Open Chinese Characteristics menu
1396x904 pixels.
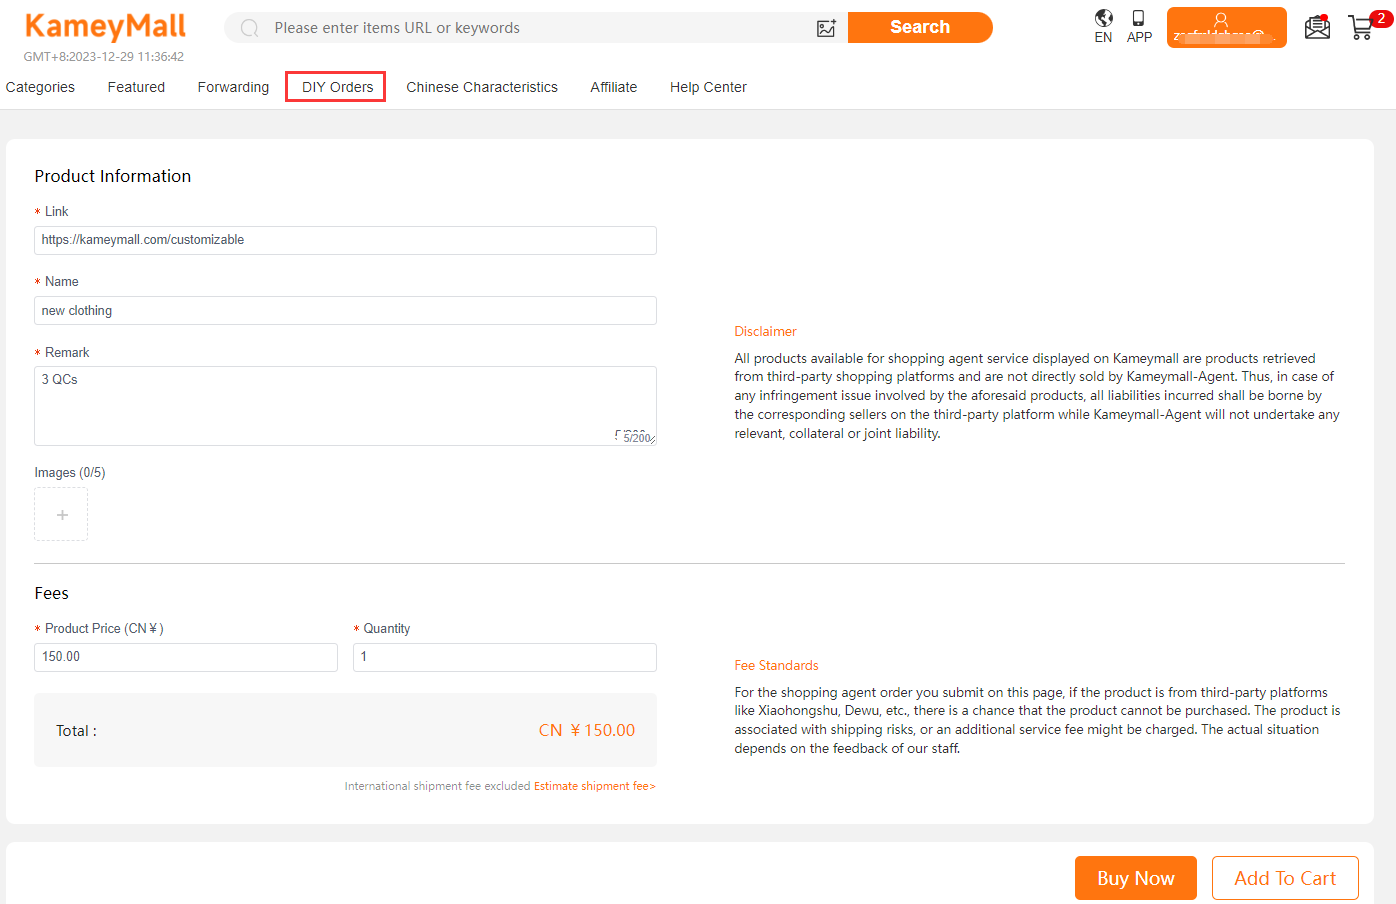click(482, 87)
